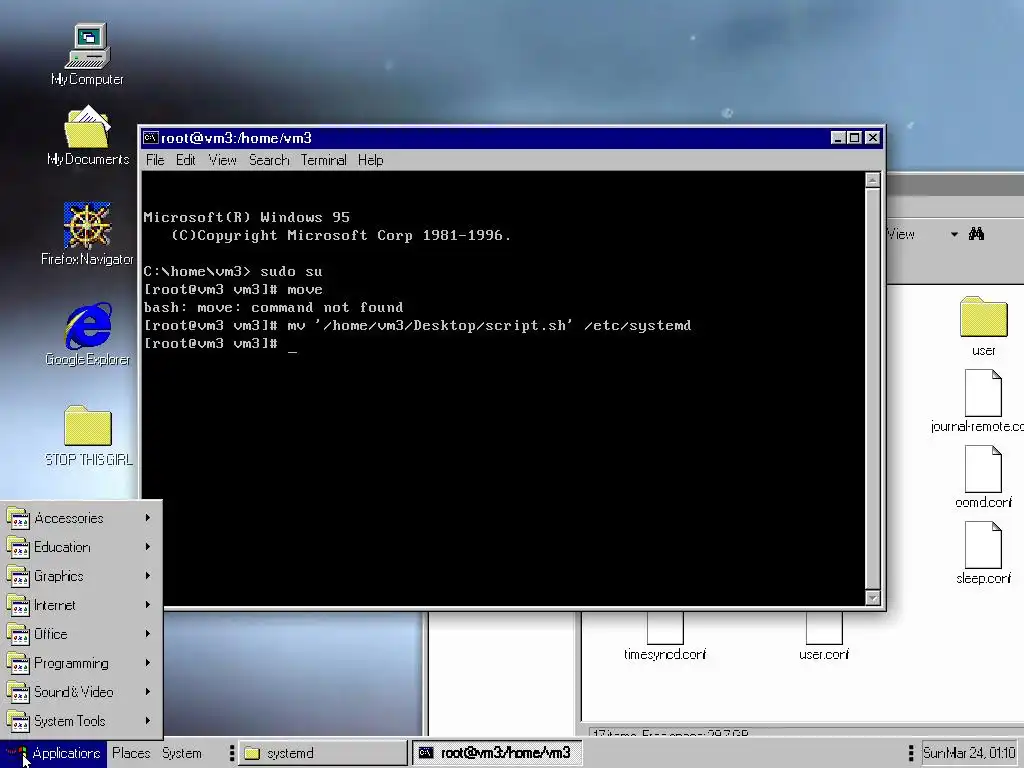Open the Graphics submenu
Viewport: 1024px width, 768px height.
click(82, 576)
